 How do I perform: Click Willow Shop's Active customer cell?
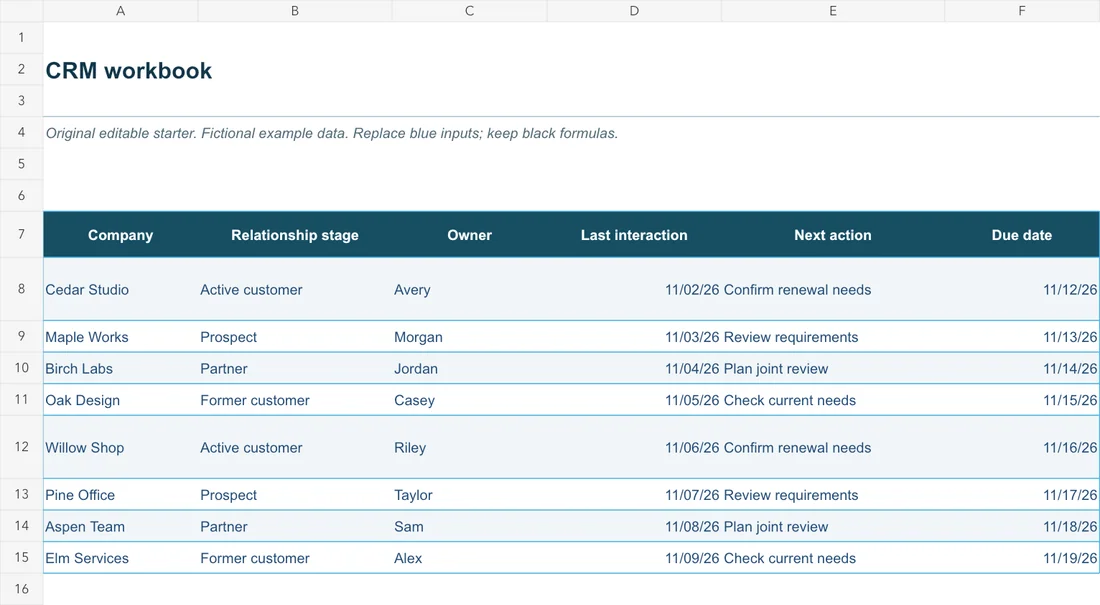click(295, 448)
